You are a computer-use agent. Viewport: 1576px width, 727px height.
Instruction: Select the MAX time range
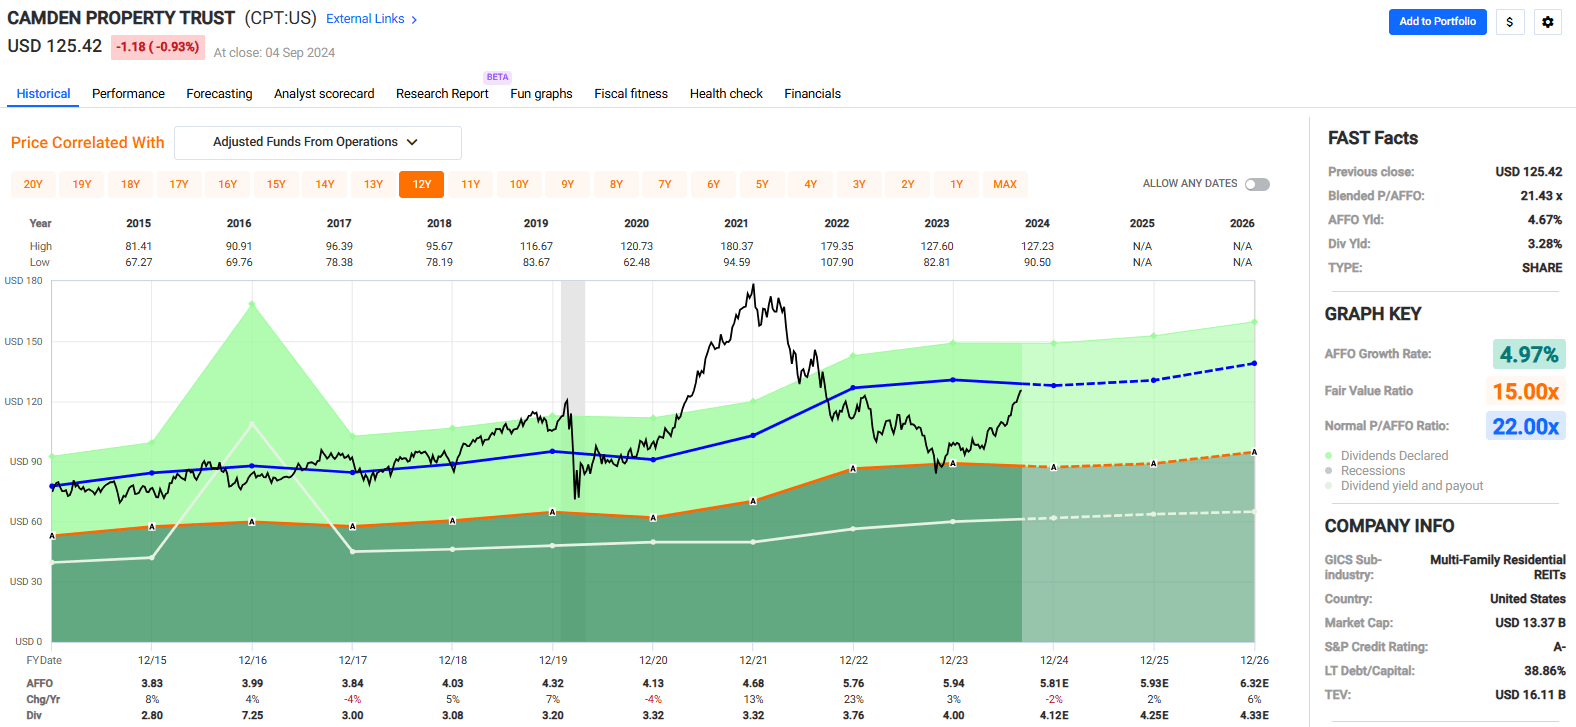tap(1005, 184)
